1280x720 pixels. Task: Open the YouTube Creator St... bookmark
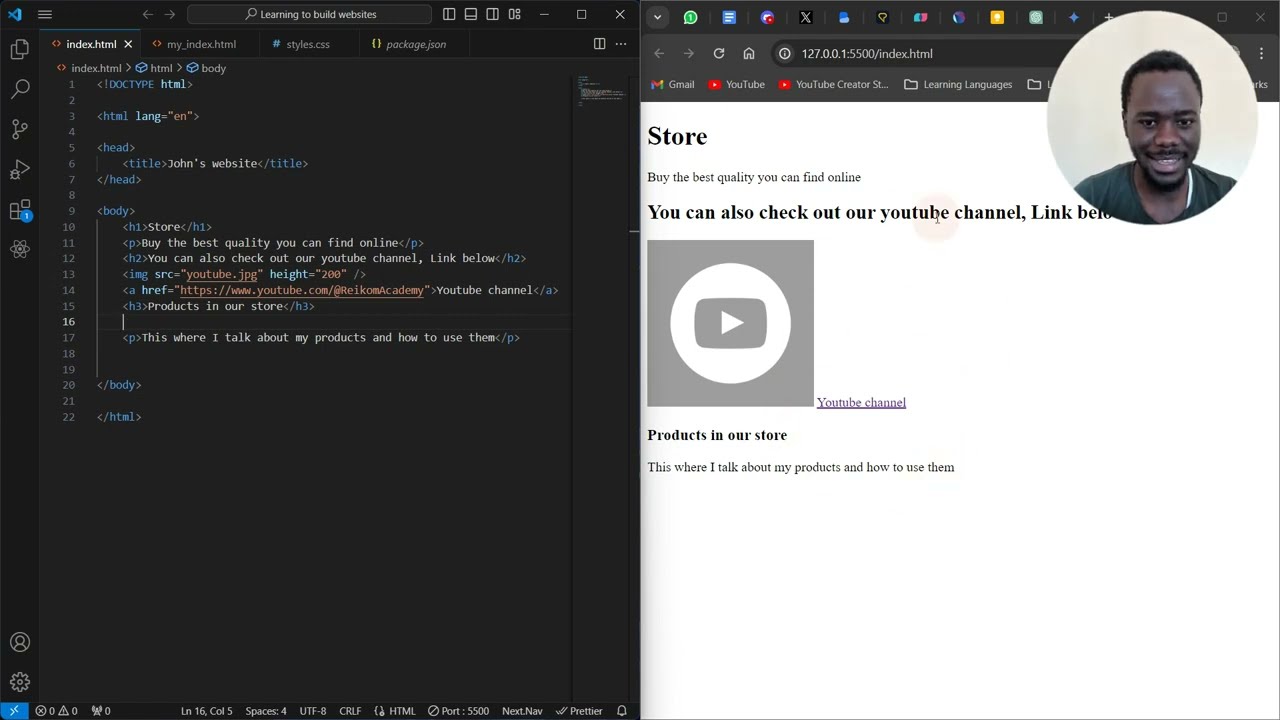point(833,84)
